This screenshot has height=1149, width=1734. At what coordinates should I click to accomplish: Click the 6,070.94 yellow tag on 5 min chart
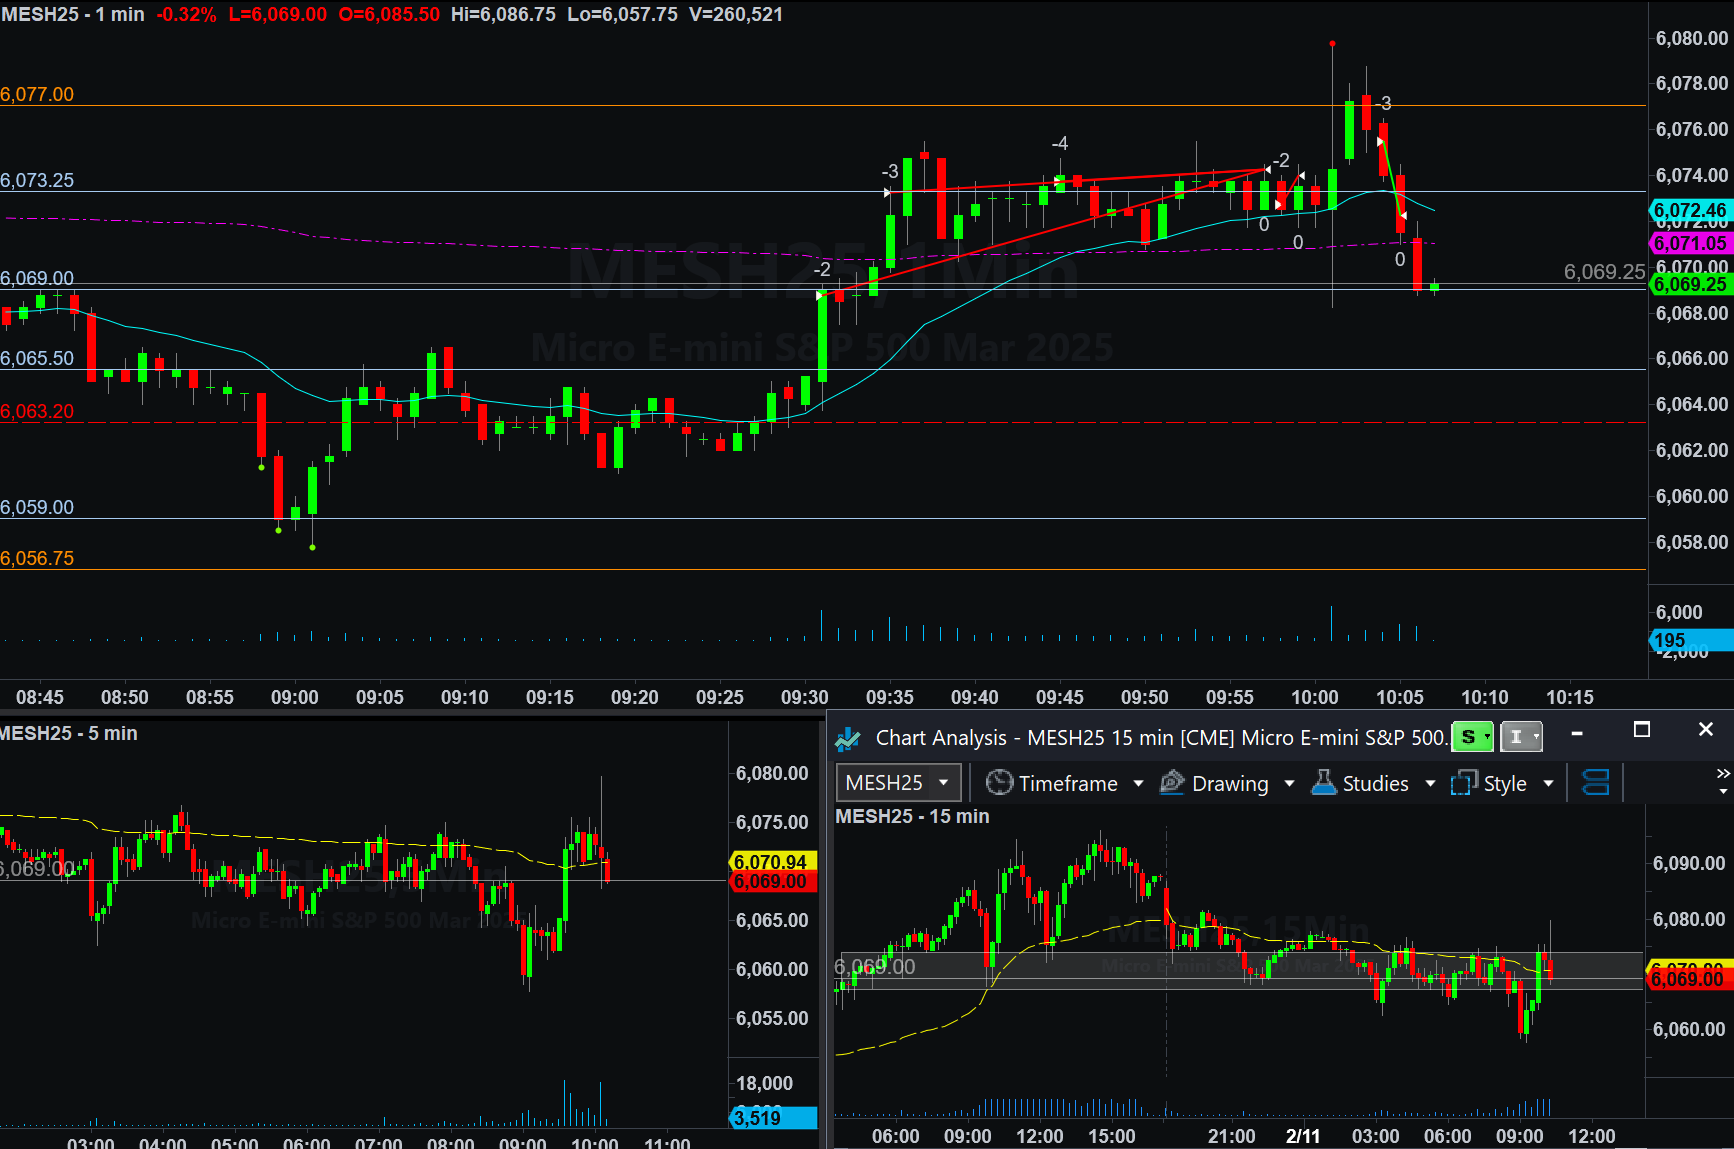773,862
